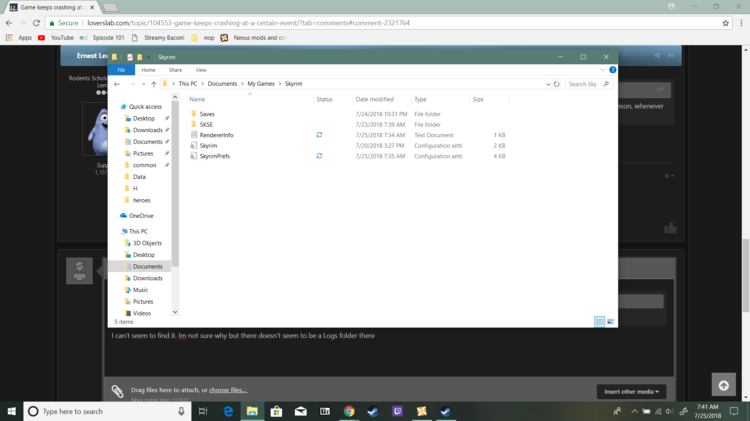Open address bar history dropdown
750x421 pixels.
pos(548,84)
